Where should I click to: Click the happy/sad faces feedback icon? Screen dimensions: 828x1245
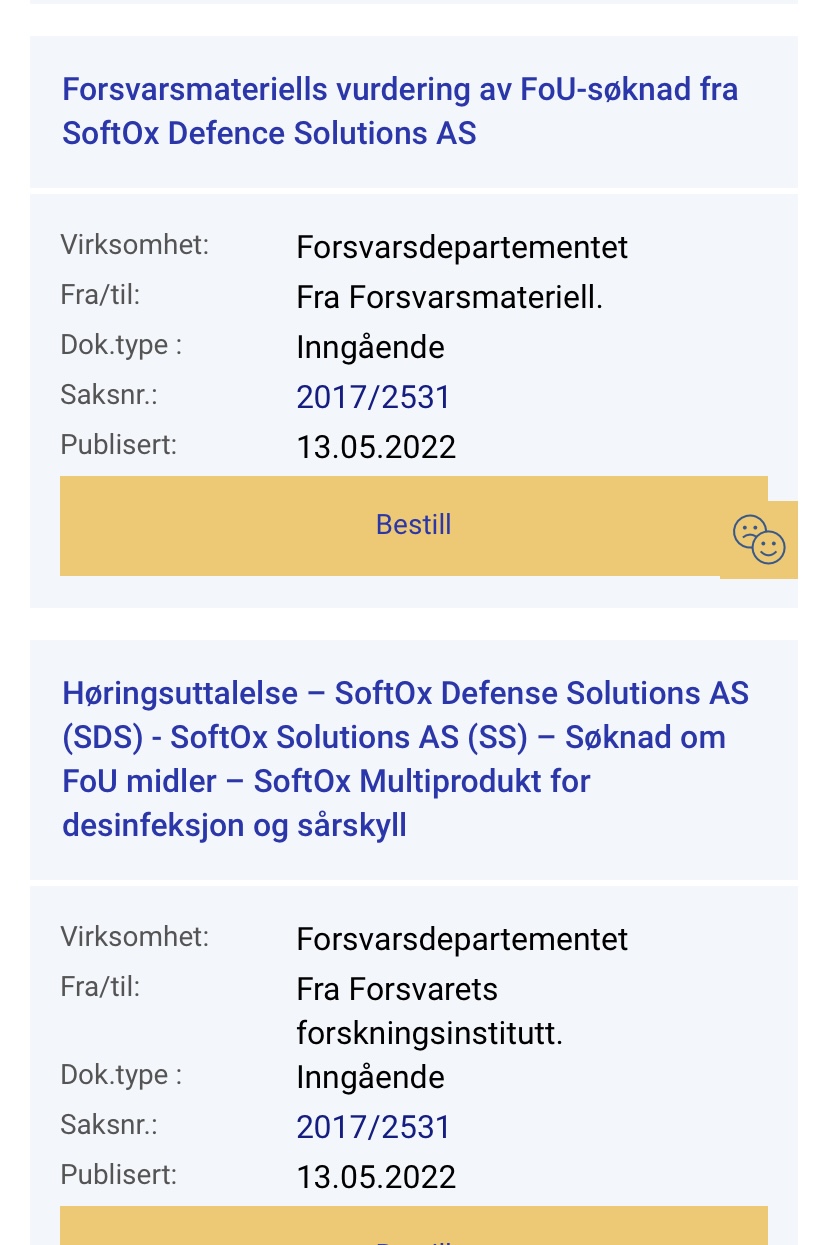(x=759, y=540)
